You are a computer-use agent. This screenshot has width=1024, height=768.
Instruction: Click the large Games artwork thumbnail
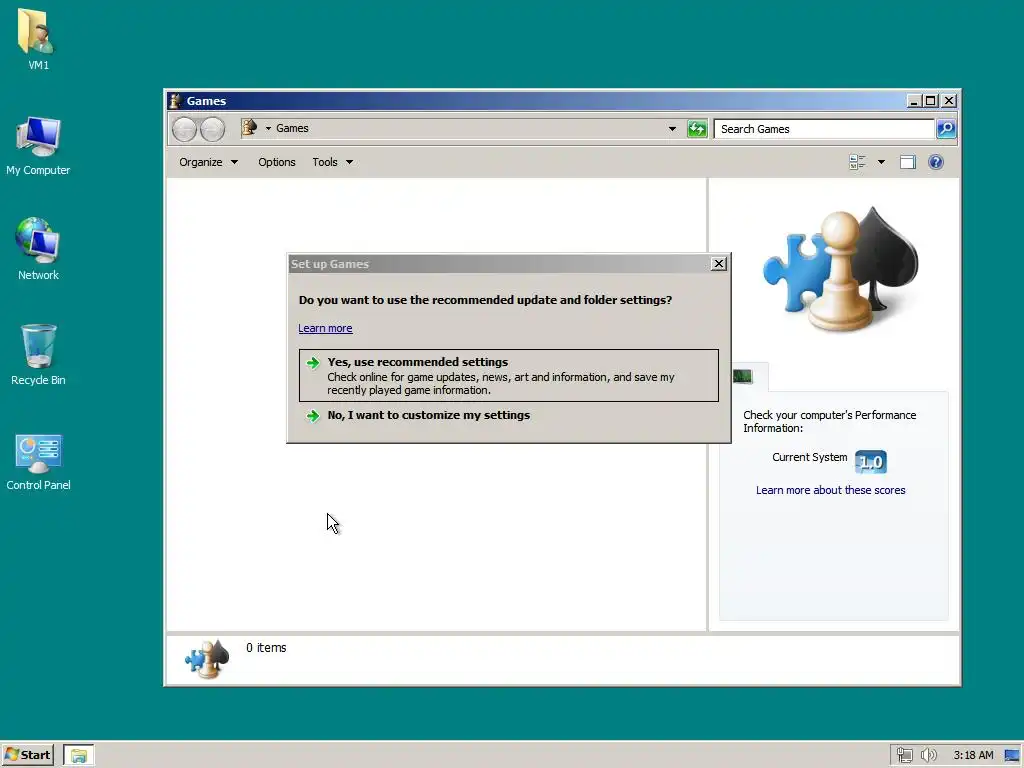840,269
